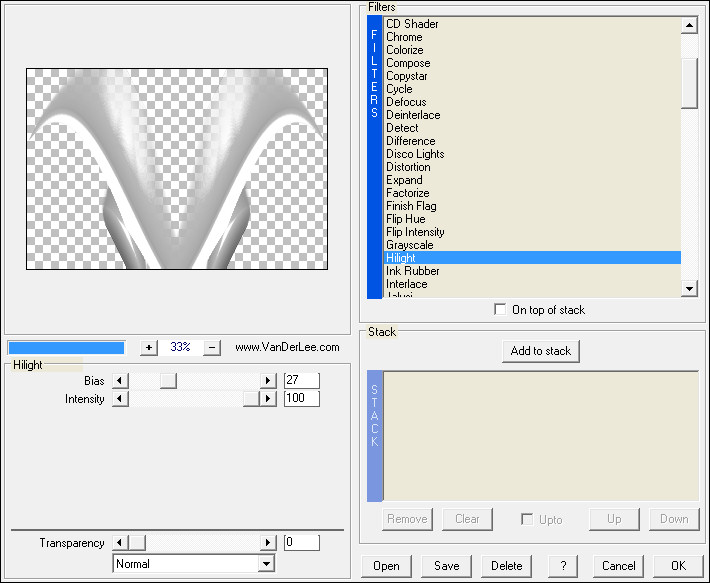Click the Transparency slider right arrow
The width and height of the screenshot is (710, 583).
pyautogui.click(x=267, y=543)
